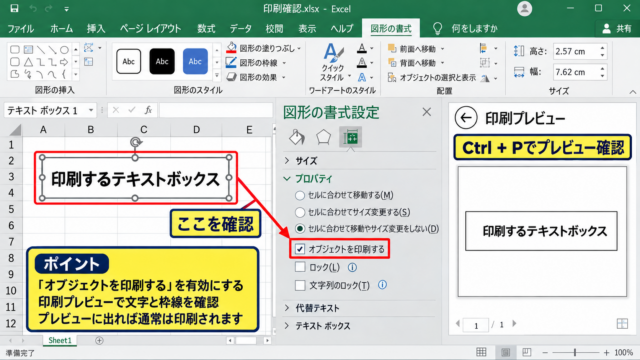Select the Effects pentagon icon in format pane

[323, 138]
